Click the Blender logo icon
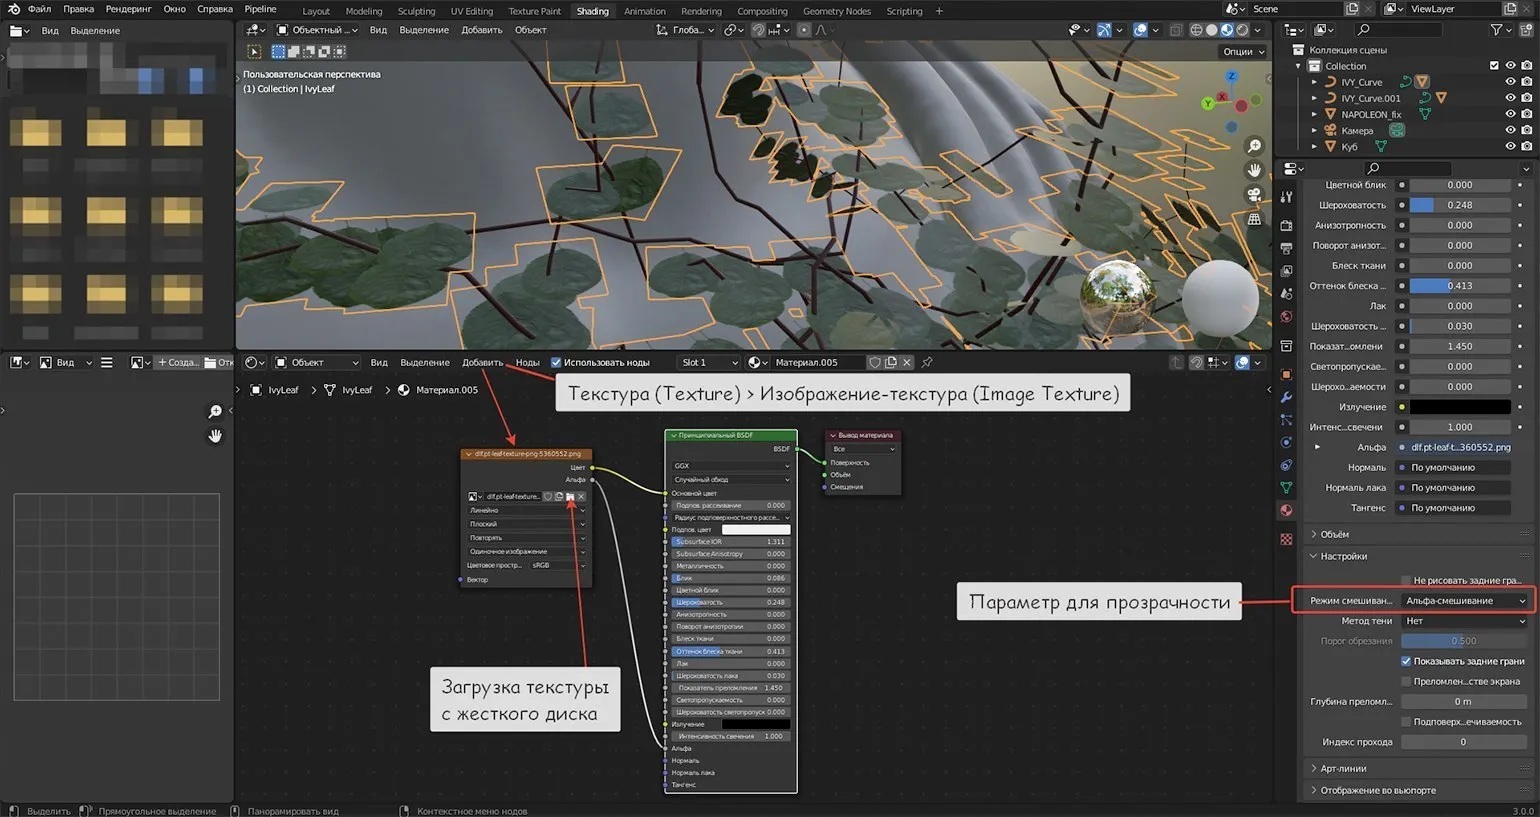Screen dimensions: 1540x817 13,9
